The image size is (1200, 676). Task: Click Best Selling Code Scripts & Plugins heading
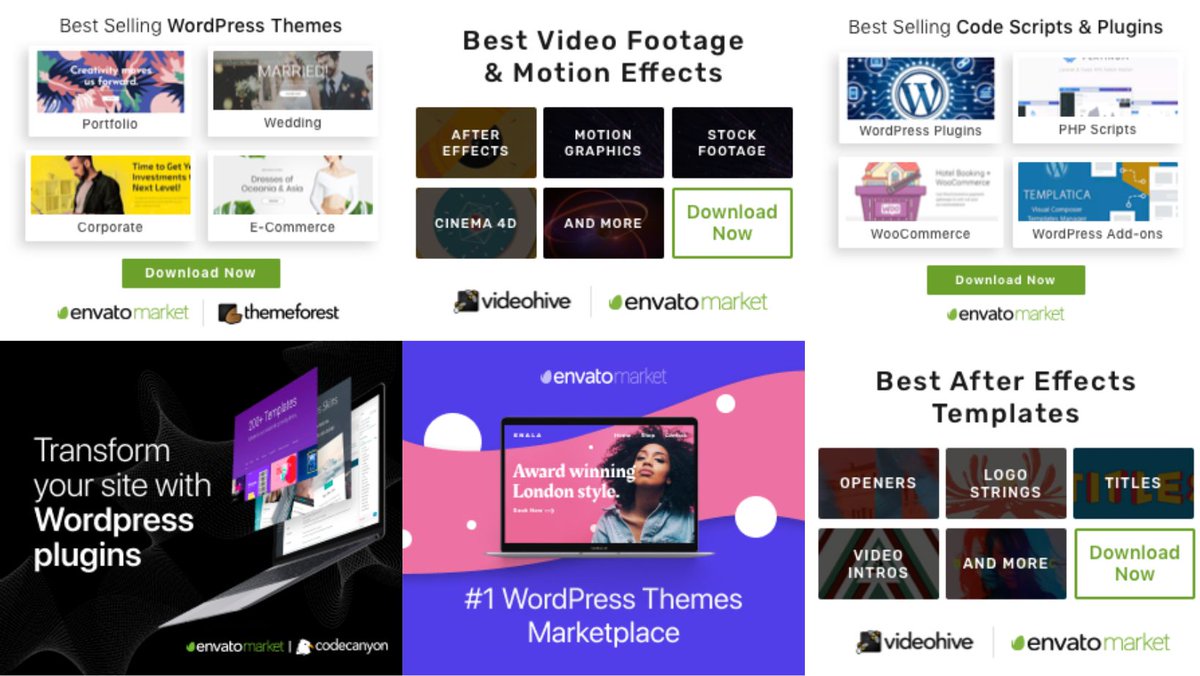1005,27
